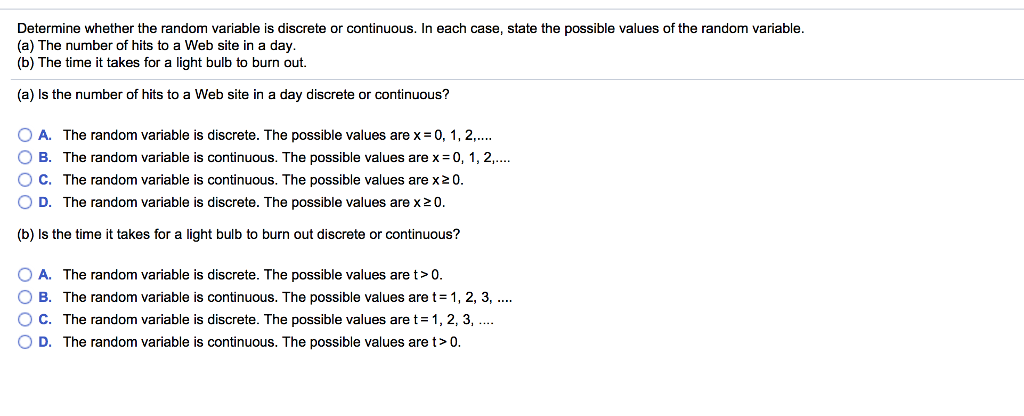Pick radio option D for the Web site hits question
1024x416 pixels.
pos(25,202)
